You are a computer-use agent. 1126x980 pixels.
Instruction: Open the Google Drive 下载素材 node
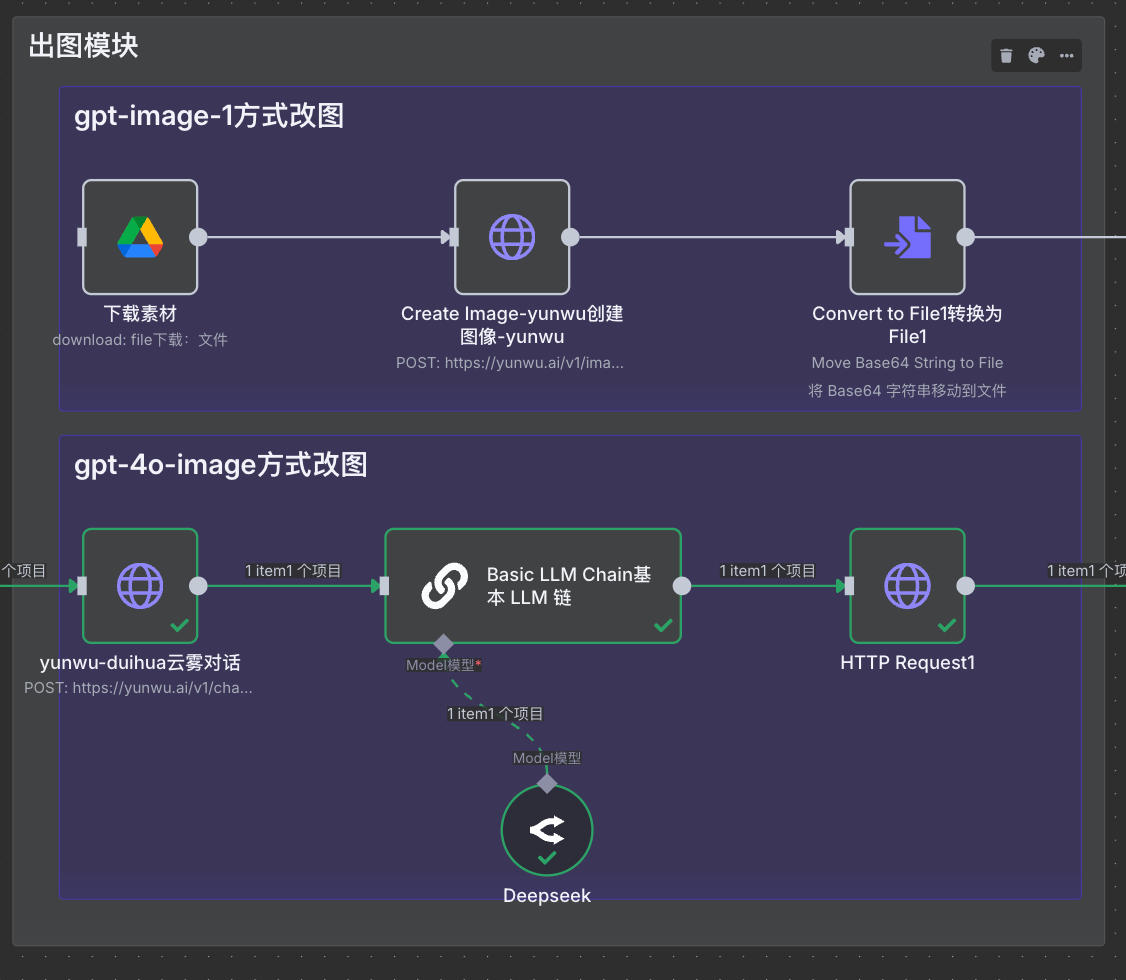tap(140, 237)
